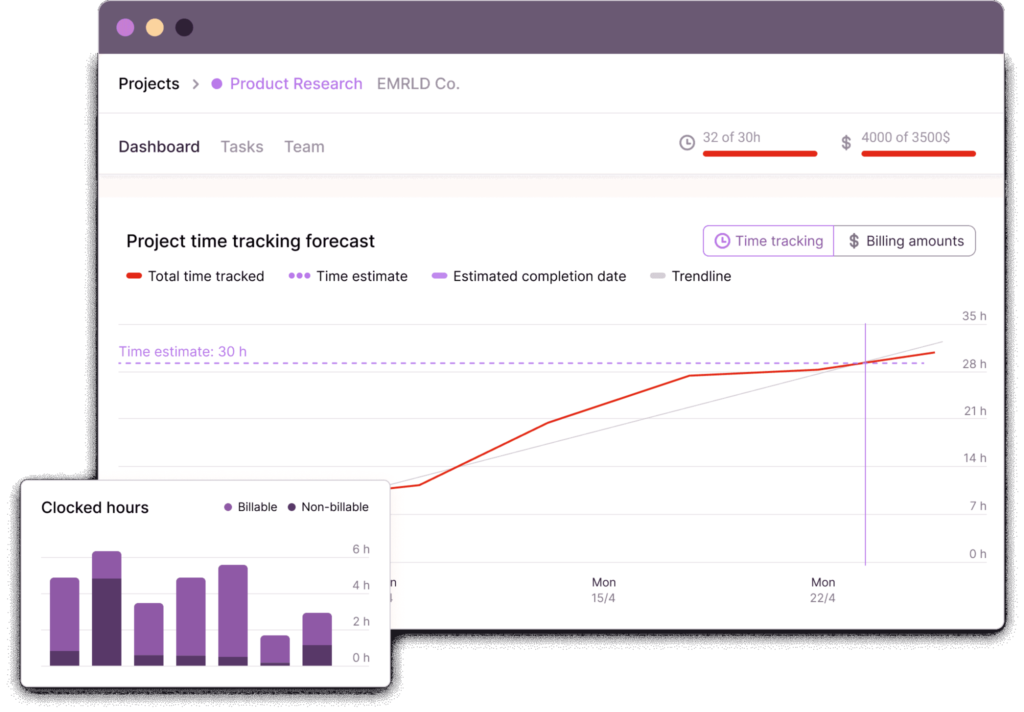Click the yellow window control dot

tap(155, 28)
